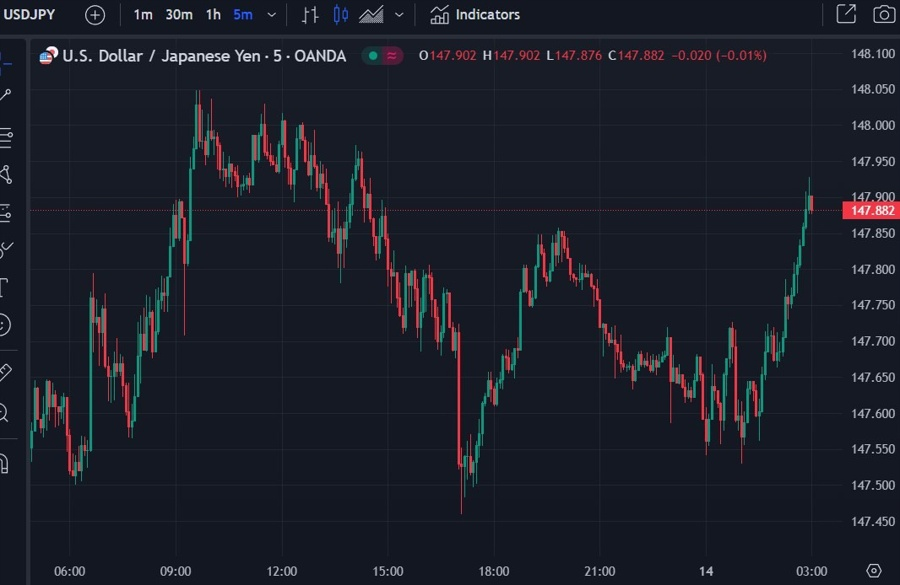Click the pink data mode indicator
Screen dimensions: 900x585
coord(392,56)
